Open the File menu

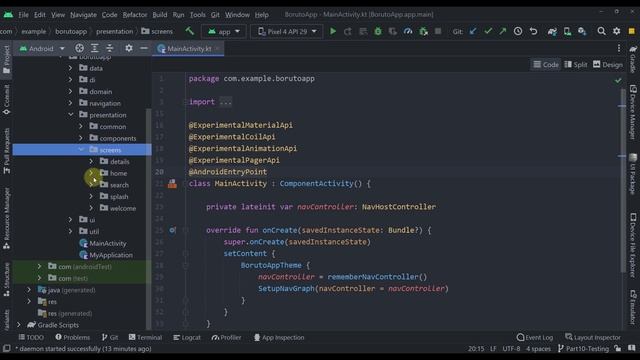tap(23, 15)
